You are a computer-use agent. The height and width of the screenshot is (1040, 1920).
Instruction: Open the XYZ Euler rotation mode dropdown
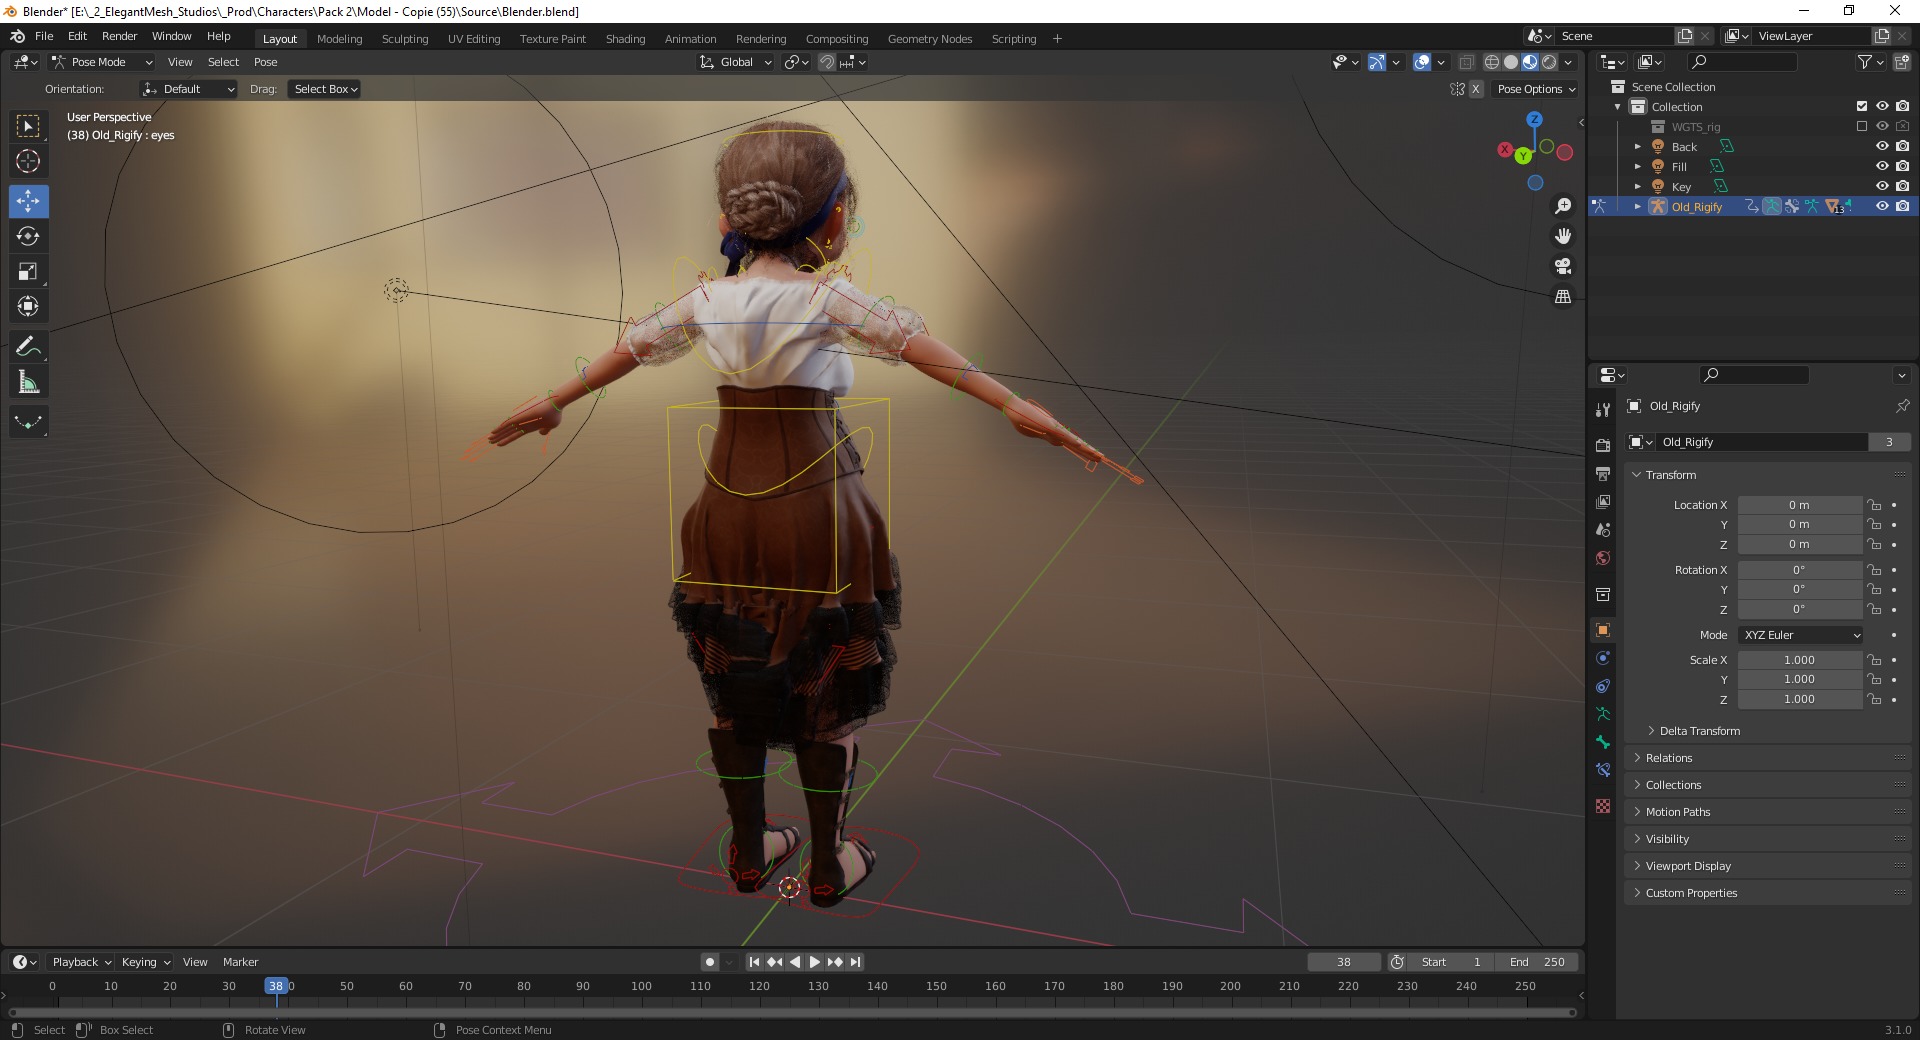(1801, 635)
